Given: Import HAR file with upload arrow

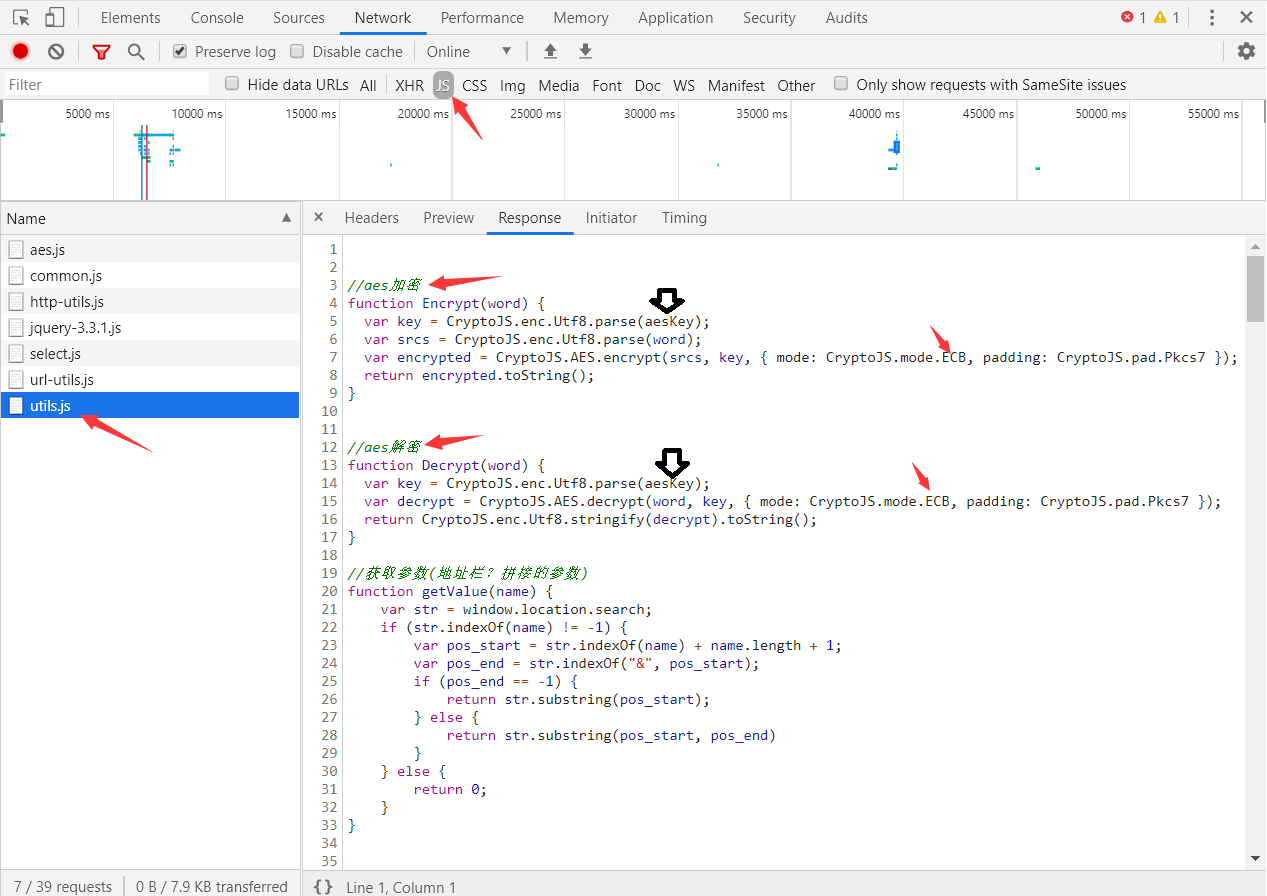Looking at the screenshot, I should tap(550, 51).
